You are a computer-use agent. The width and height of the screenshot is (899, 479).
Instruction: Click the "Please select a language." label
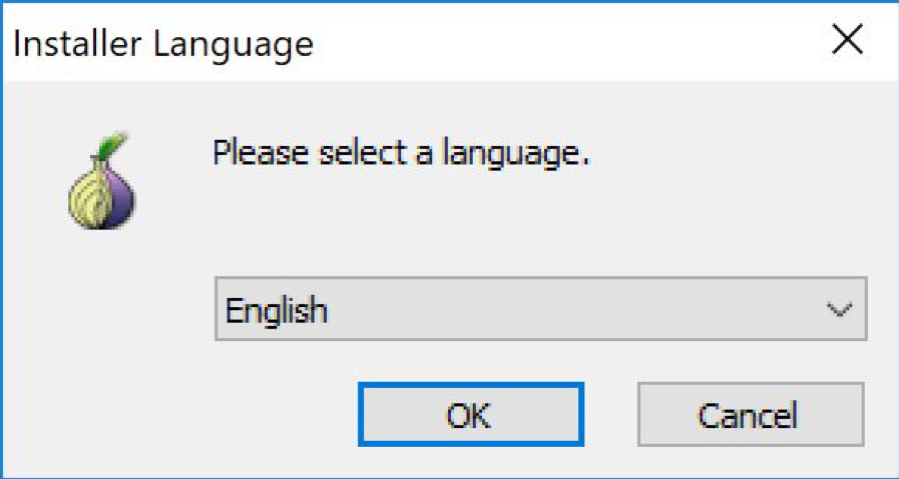pos(401,153)
